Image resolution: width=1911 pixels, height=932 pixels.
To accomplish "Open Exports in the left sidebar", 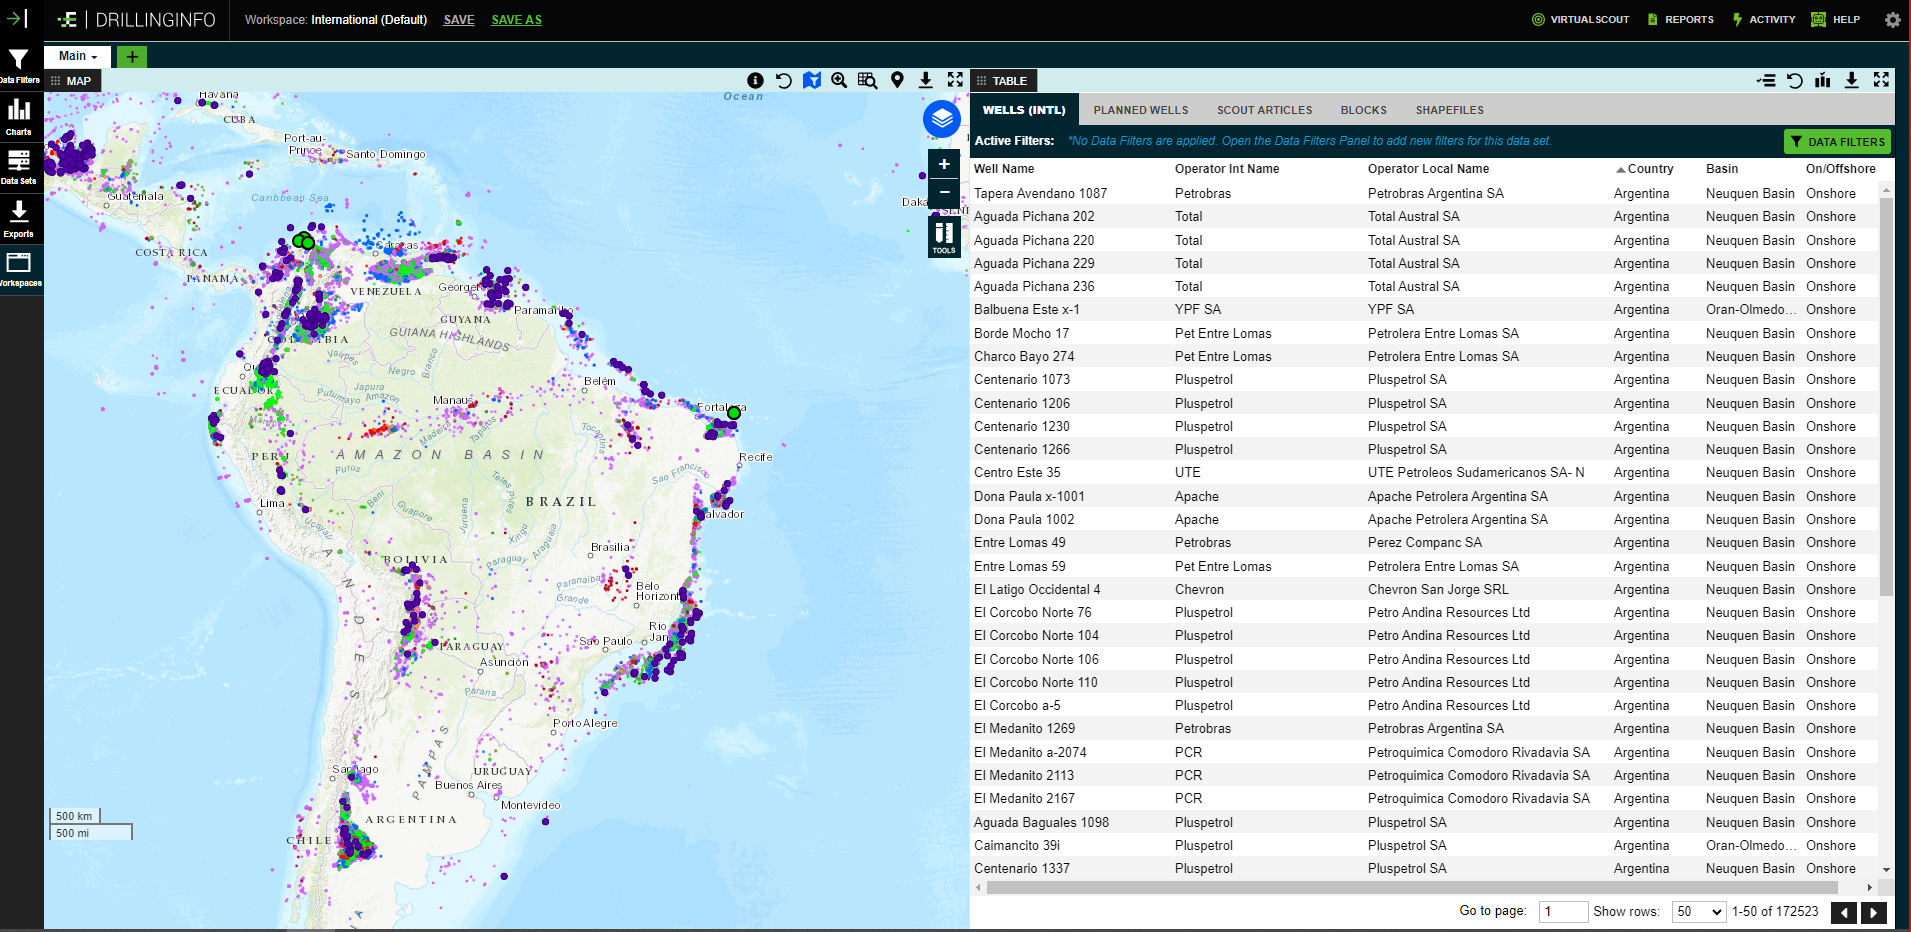I will click(19, 218).
